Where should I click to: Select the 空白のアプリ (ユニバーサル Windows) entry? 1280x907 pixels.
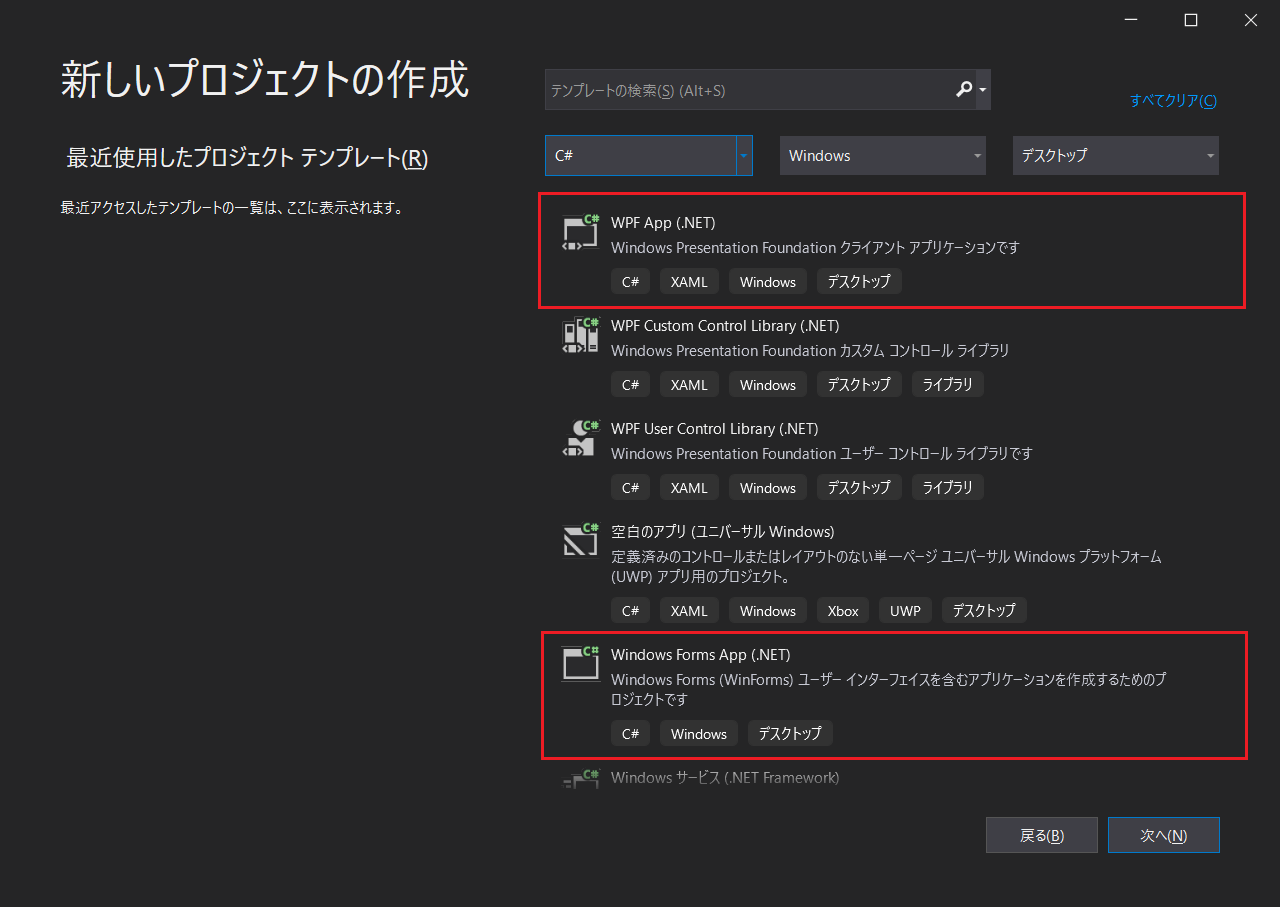pos(722,531)
